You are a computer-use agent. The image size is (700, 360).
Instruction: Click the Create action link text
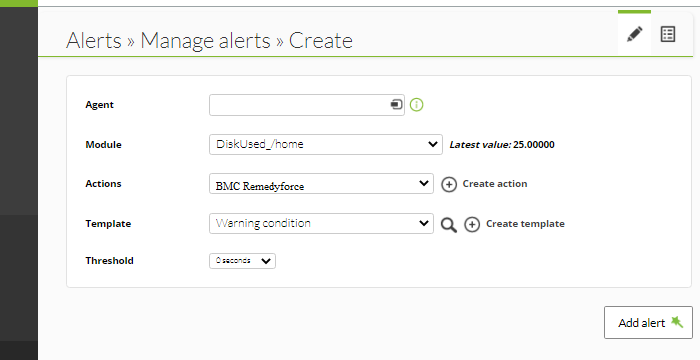click(495, 184)
